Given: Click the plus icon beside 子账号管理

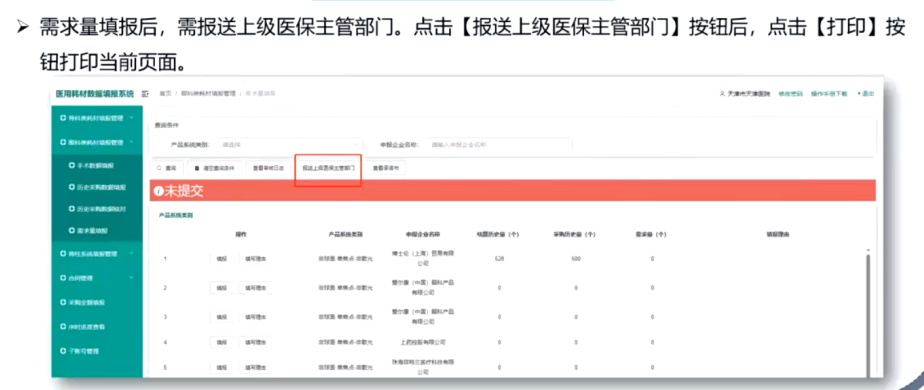Looking at the screenshot, I should click(x=63, y=351).
